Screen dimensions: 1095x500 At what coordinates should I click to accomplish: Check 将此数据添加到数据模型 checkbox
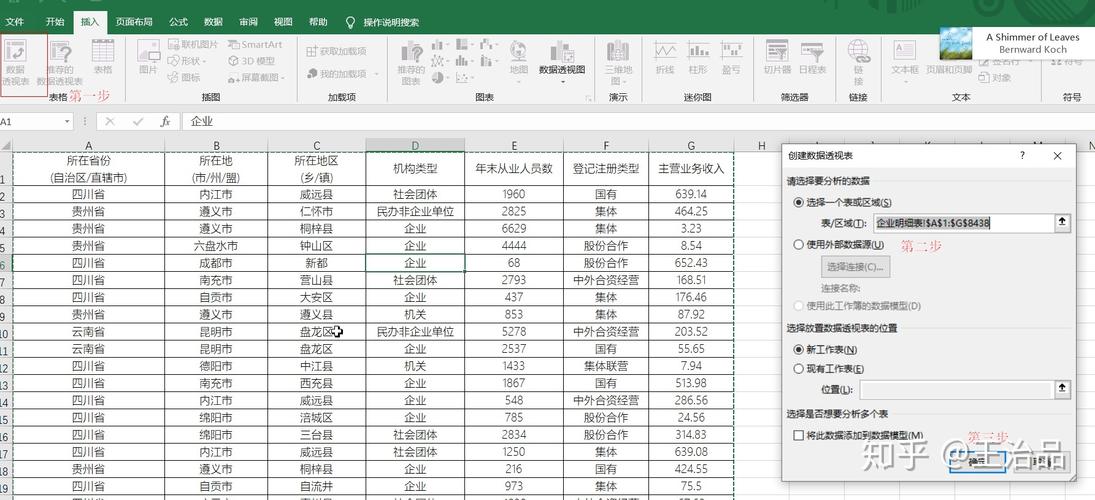pos(798,435)
